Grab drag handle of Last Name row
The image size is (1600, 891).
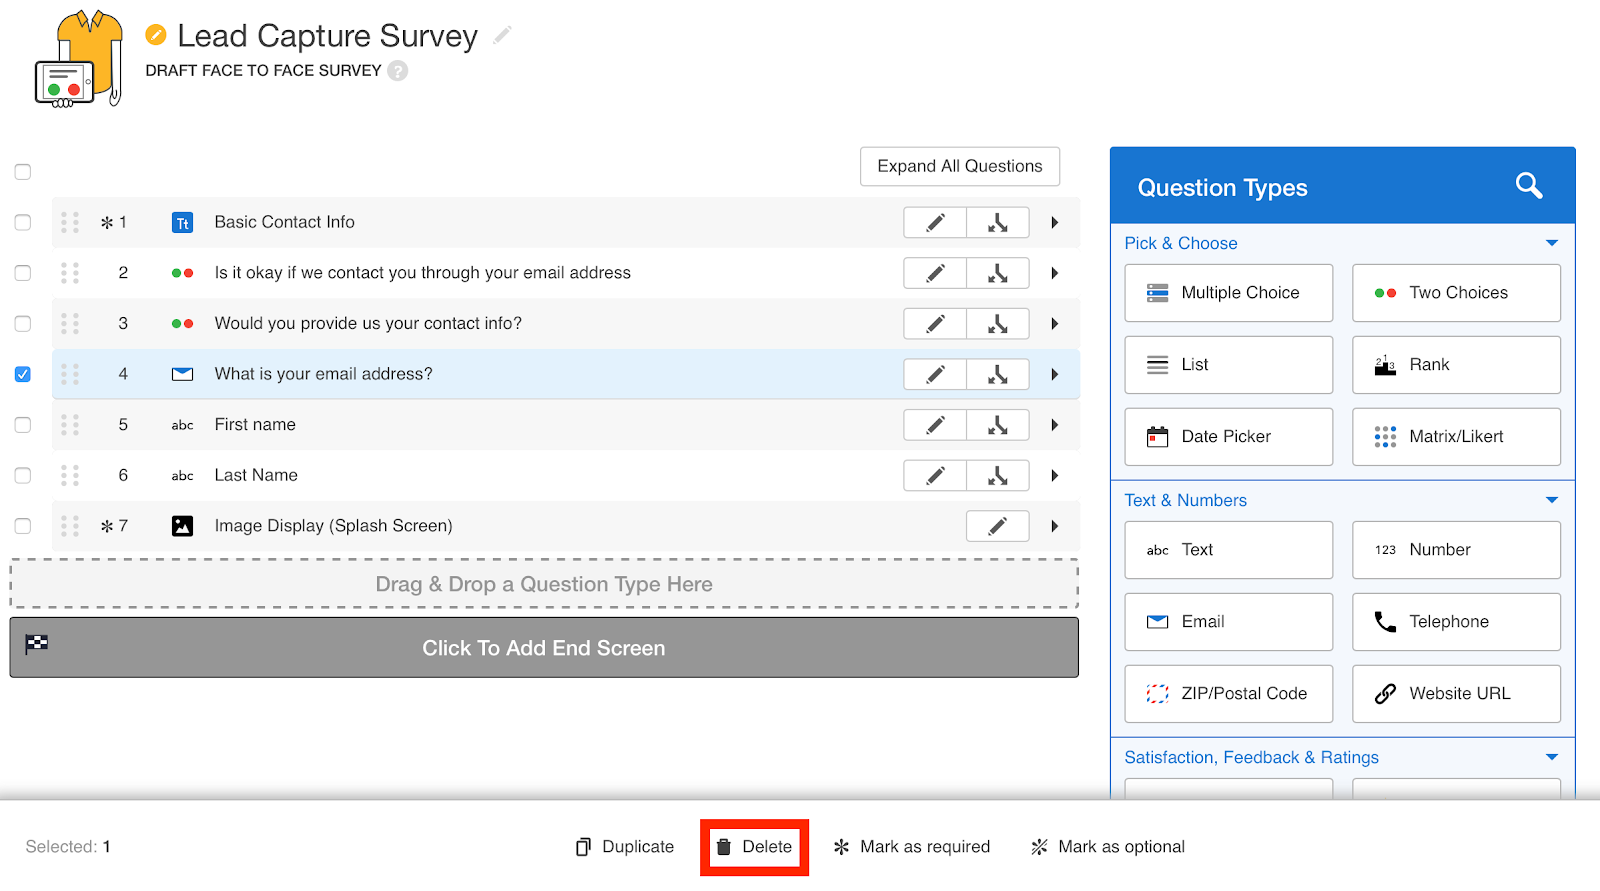(69, 475)
